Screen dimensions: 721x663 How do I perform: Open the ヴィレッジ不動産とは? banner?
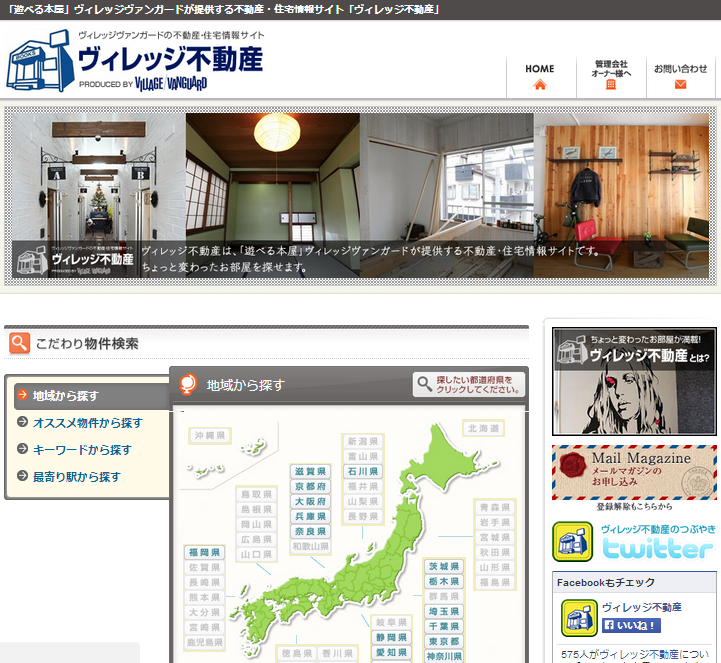(x=634, y=381)
